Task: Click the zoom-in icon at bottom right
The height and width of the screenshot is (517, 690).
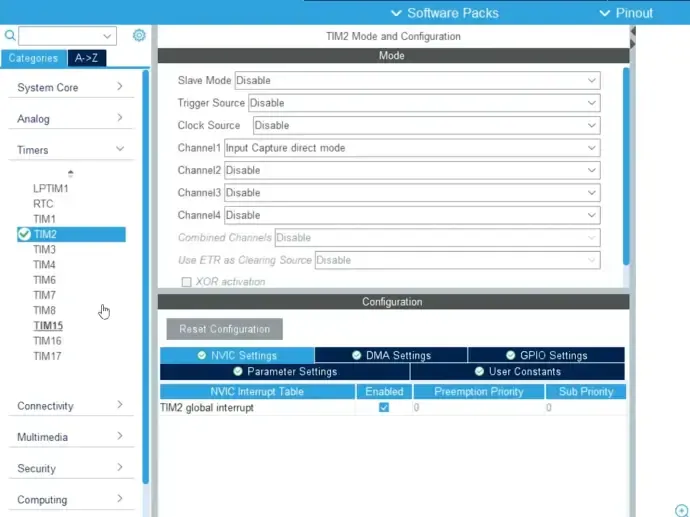Action: pyautogui.click(x=681, y=510)
